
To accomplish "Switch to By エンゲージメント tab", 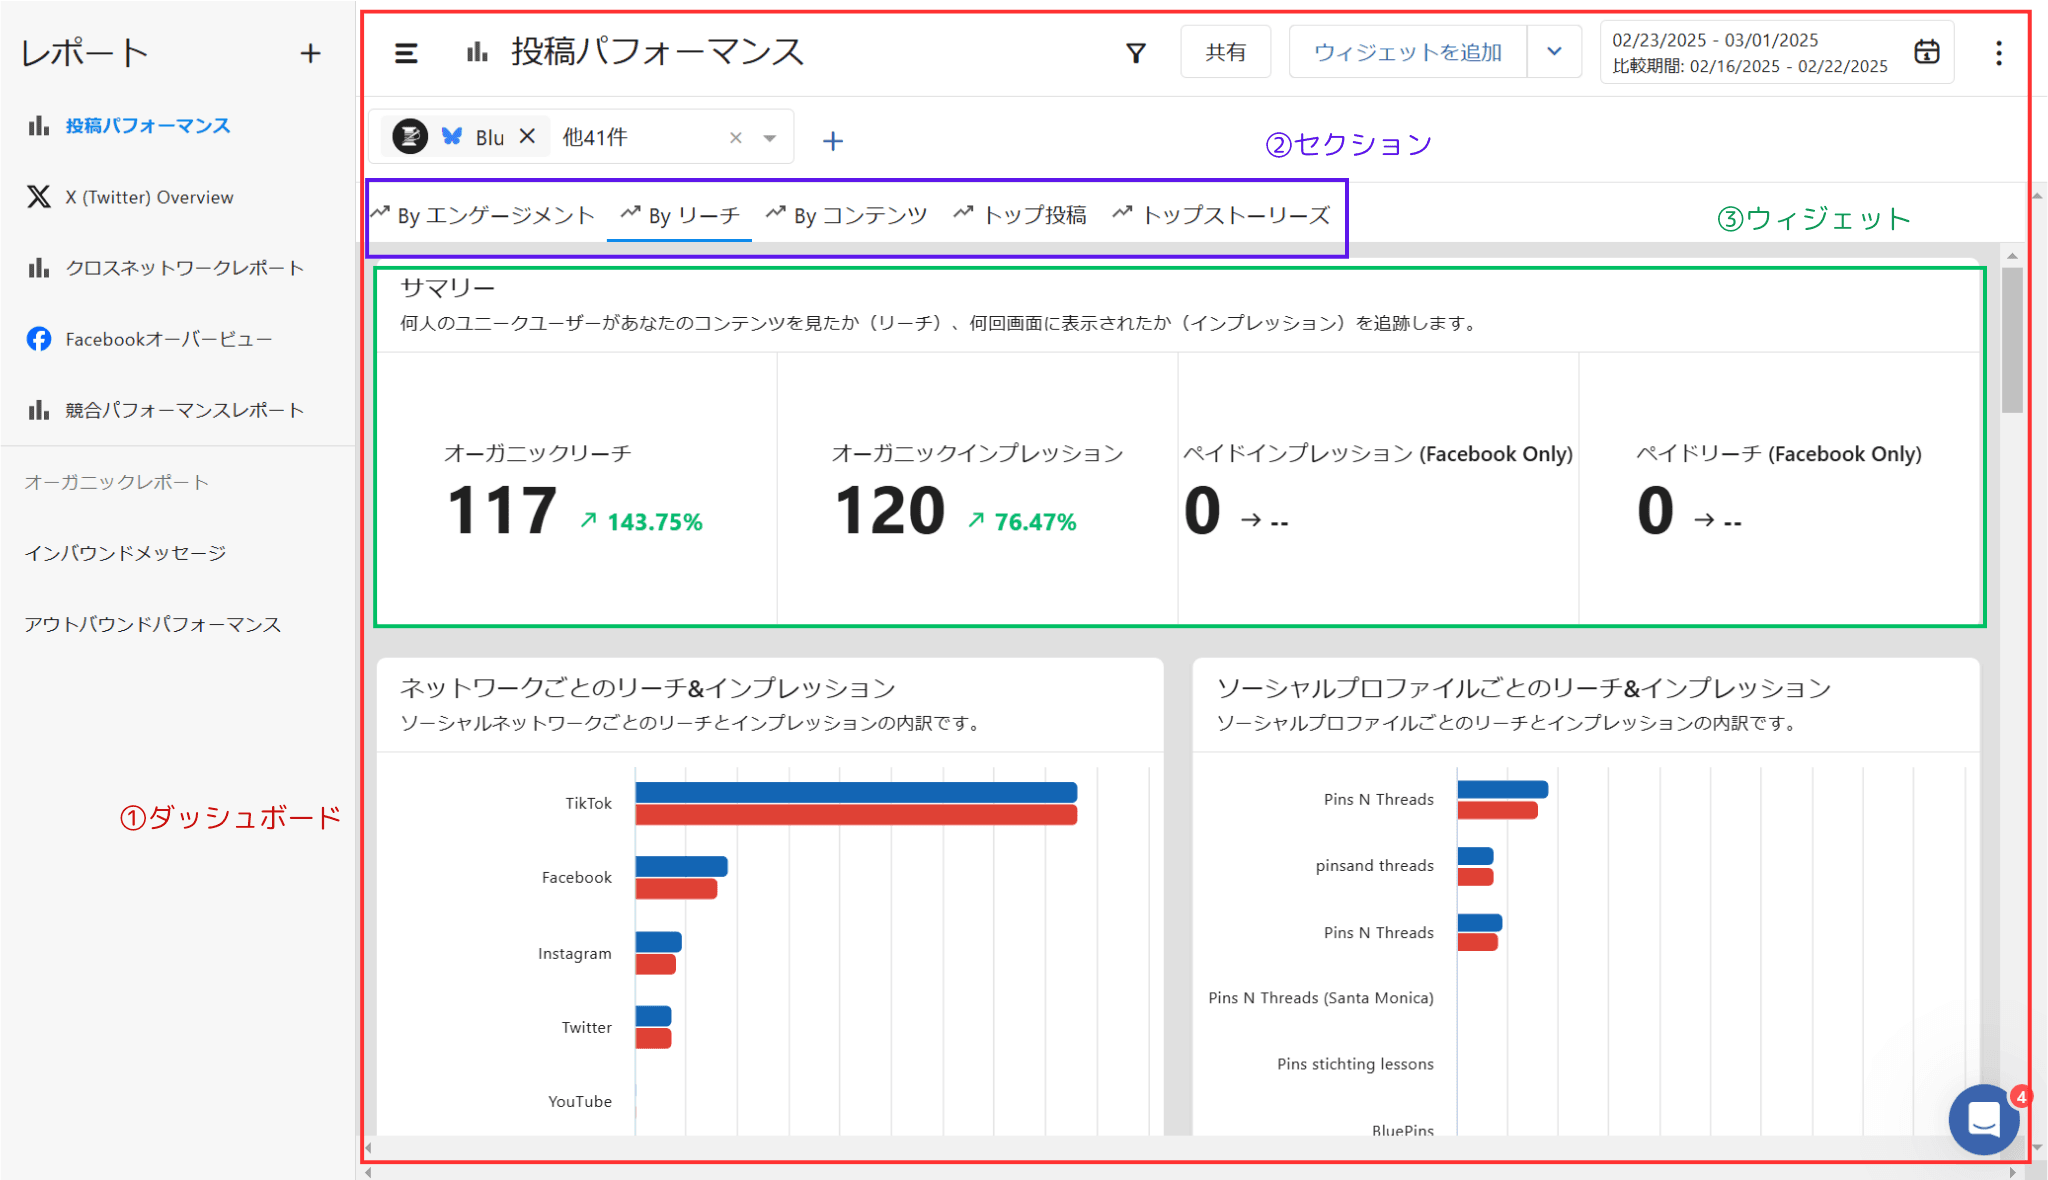I will [484, 215].
